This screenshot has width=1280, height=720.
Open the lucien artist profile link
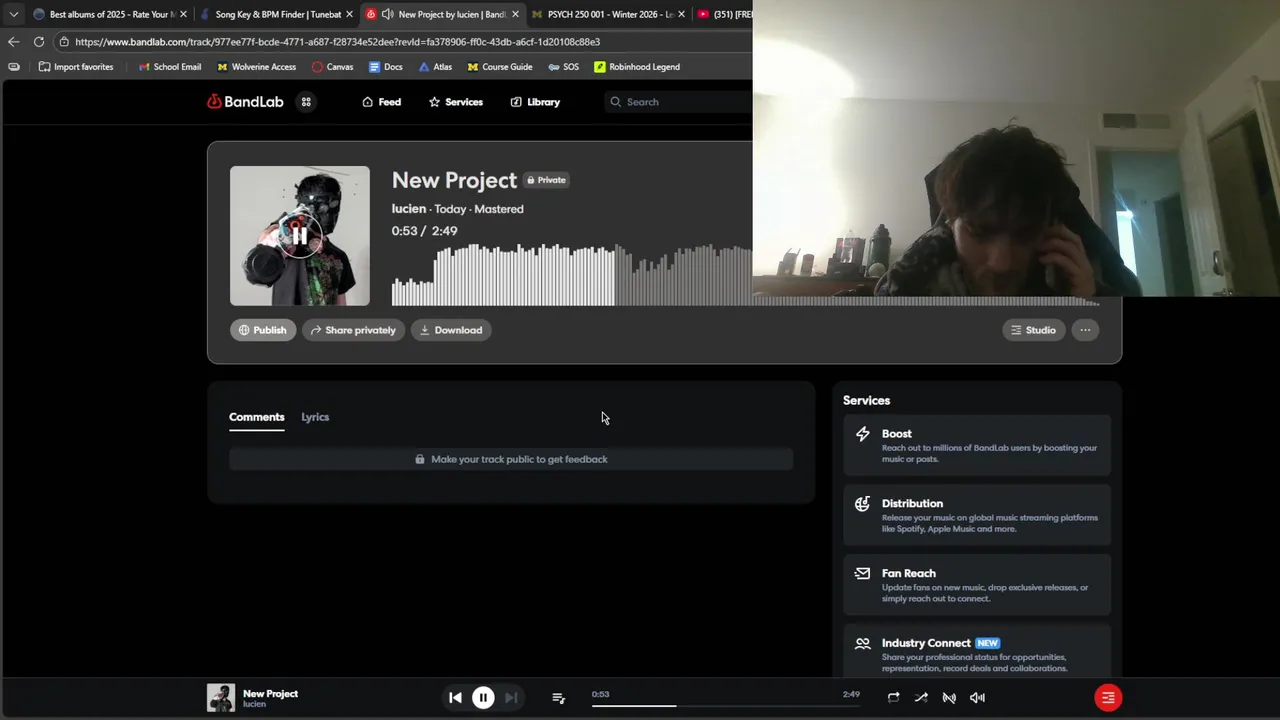coord(408,209)
